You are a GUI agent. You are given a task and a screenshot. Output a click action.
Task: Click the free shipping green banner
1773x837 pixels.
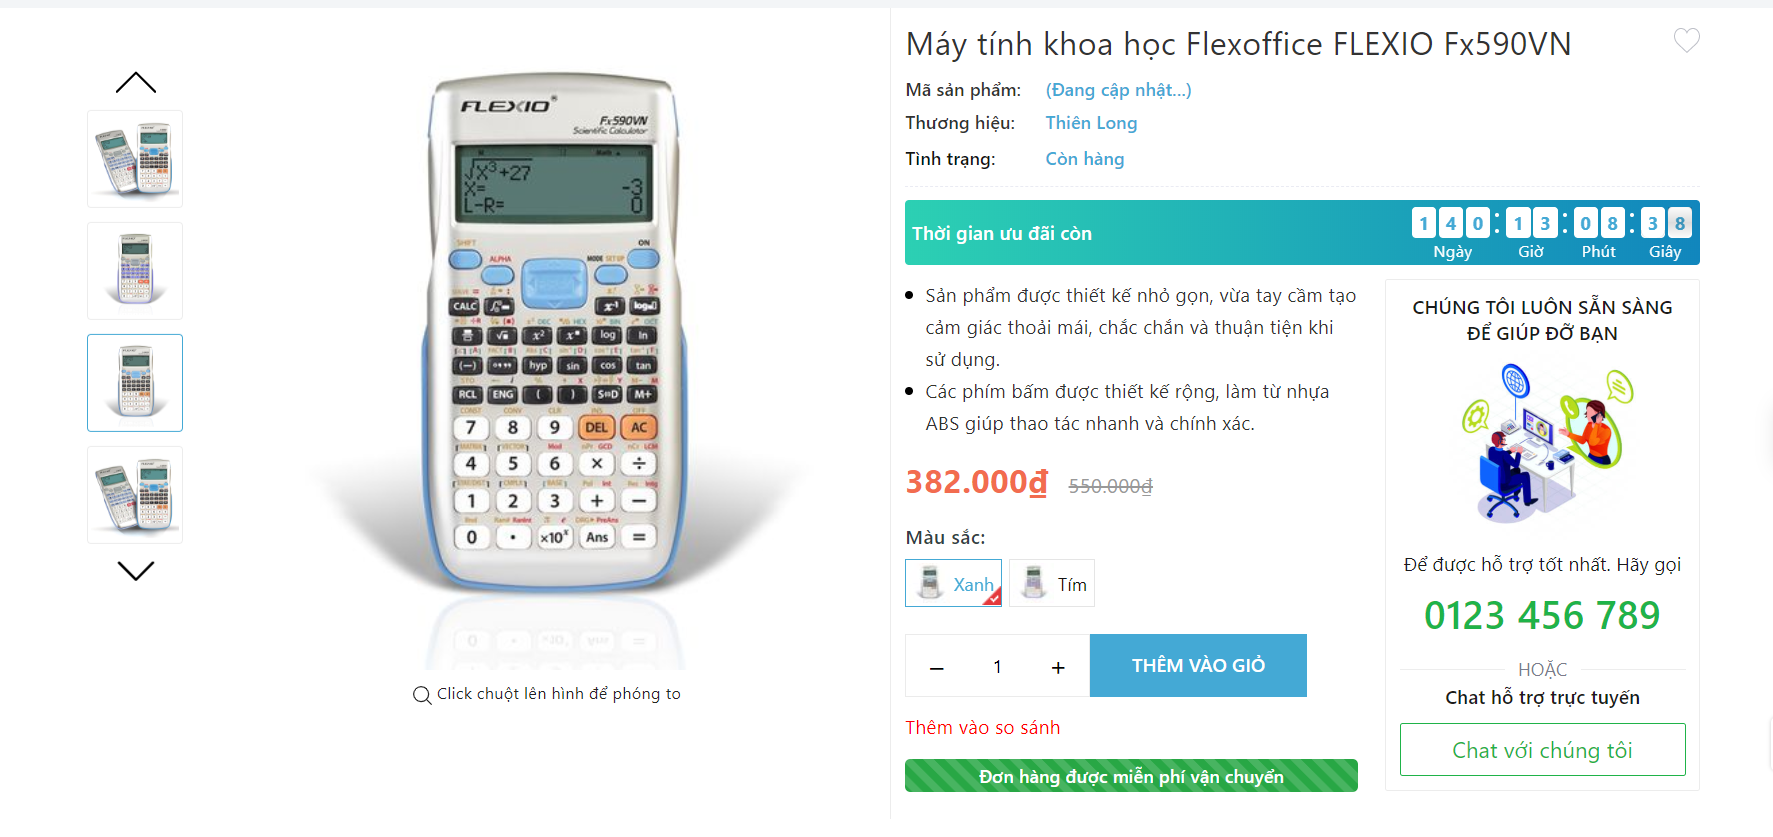[1131, 777]
